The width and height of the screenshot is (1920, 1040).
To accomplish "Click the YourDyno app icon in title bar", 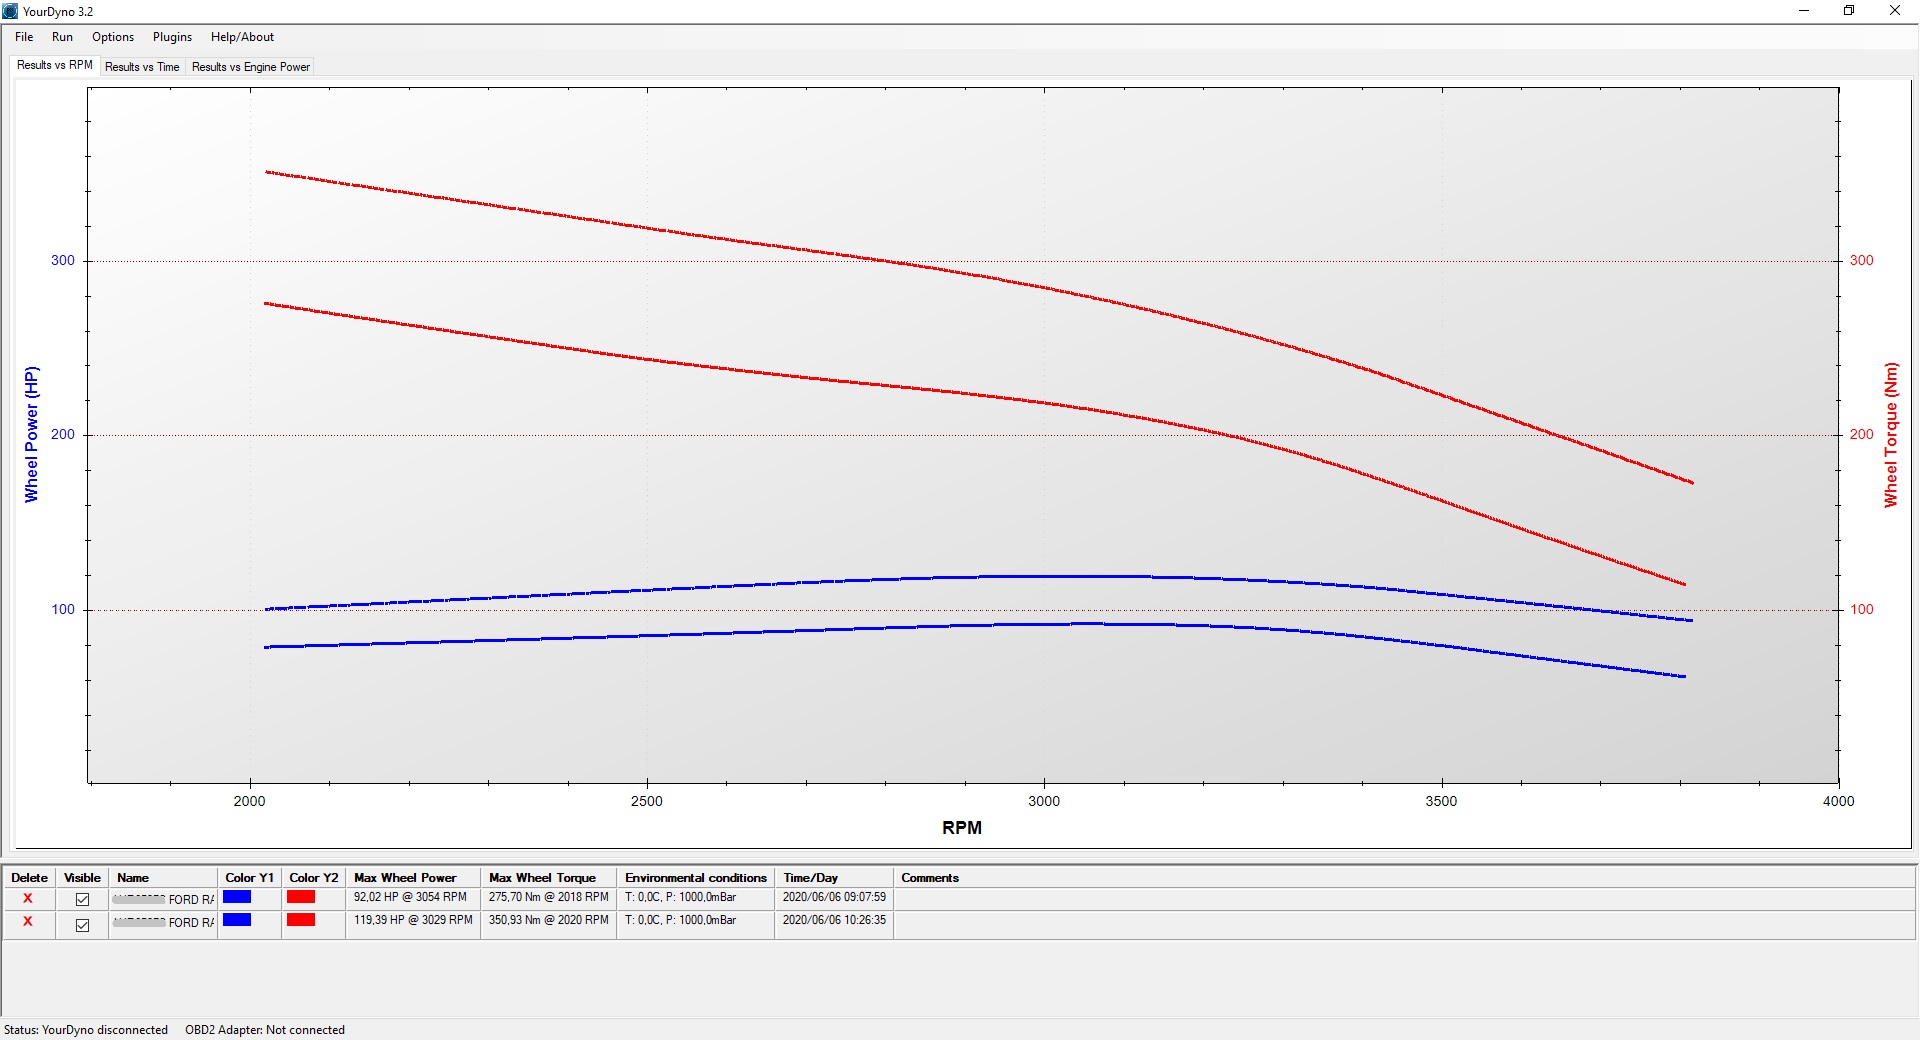I will click(10, 11).
